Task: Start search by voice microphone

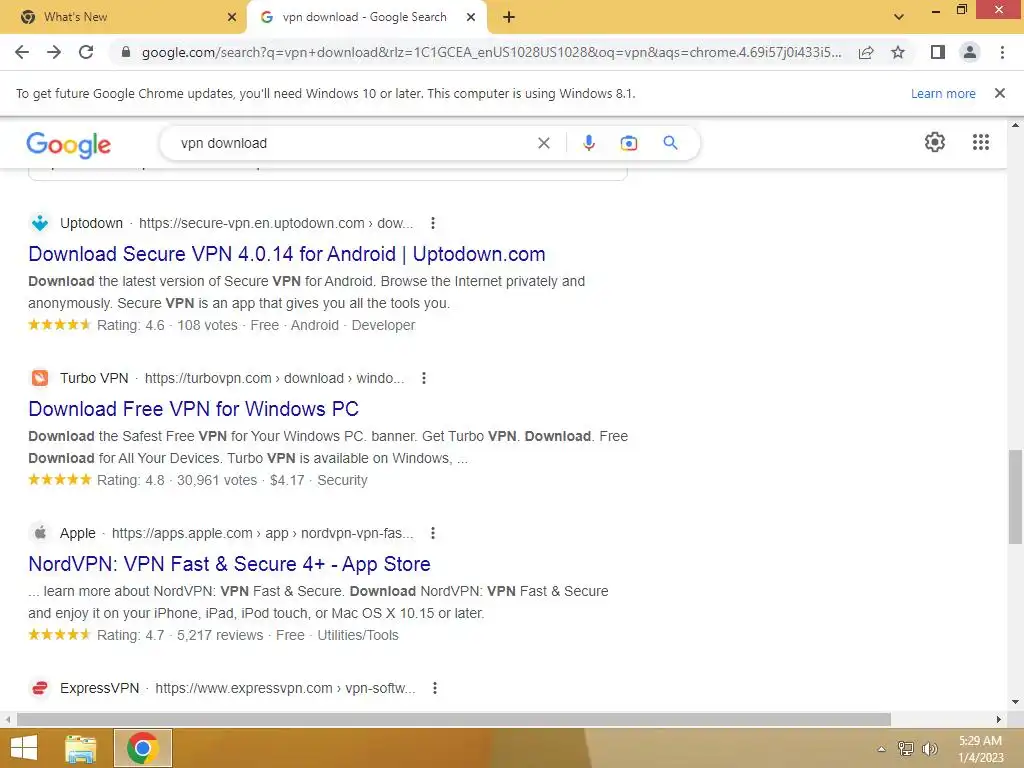Action: (x=588, y=143)
